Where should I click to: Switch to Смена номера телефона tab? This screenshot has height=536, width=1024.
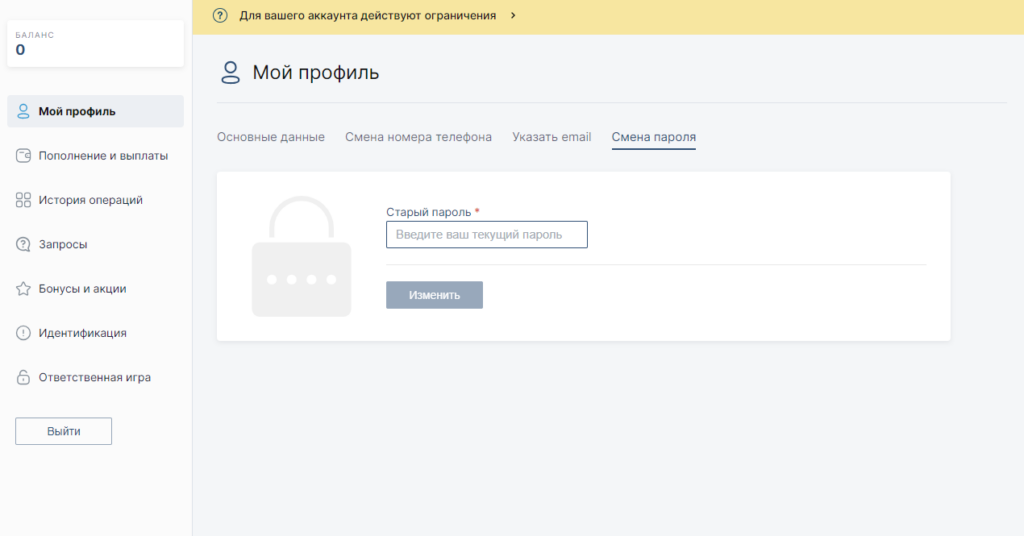point(418,137)
